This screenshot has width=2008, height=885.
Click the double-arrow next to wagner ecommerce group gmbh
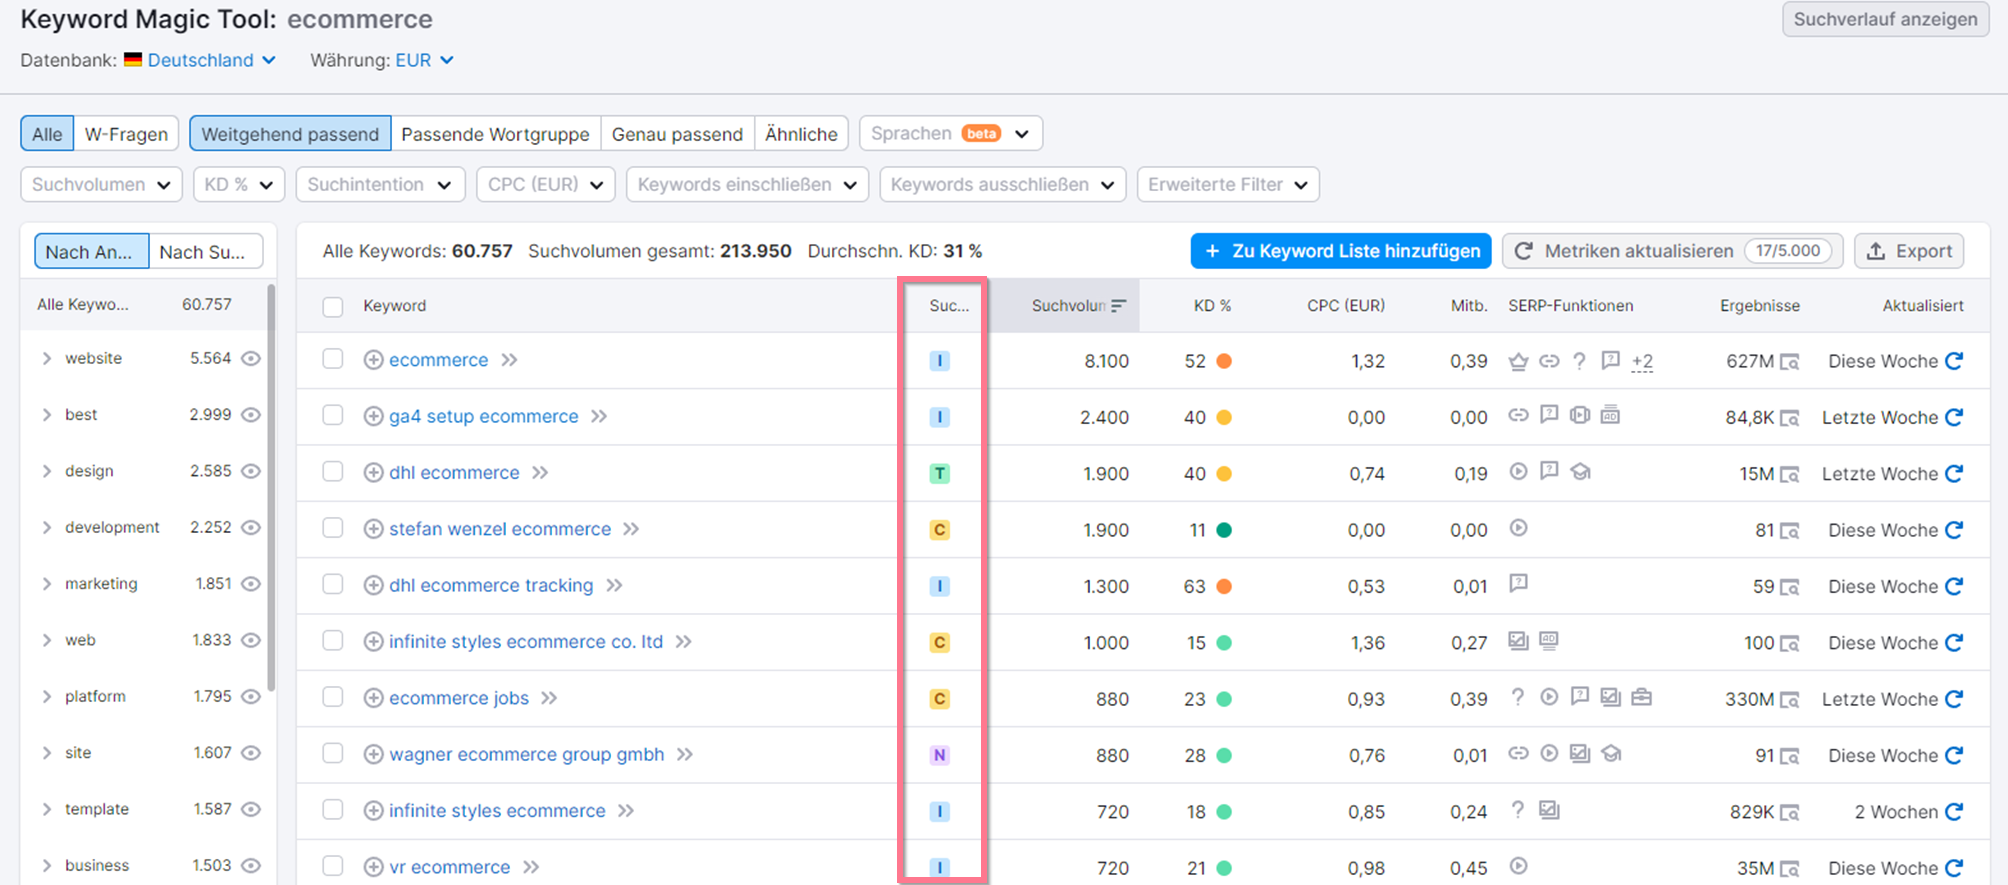685,754
